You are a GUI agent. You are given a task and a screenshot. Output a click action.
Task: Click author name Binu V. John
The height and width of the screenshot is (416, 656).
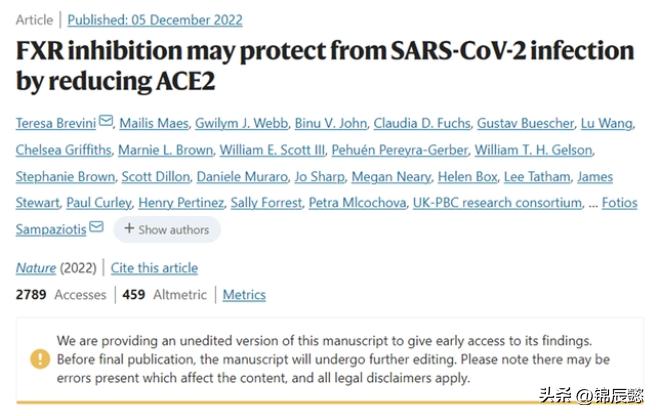(329, 124)
